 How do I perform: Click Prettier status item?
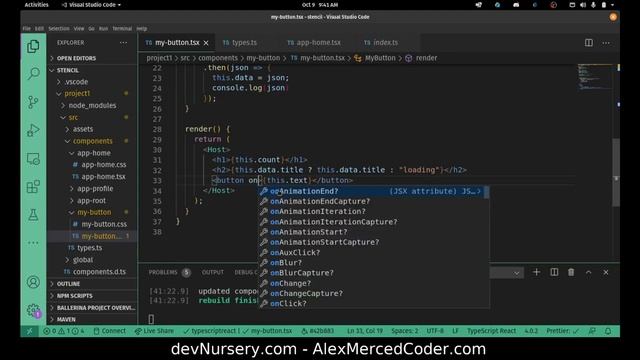point(562,331)
